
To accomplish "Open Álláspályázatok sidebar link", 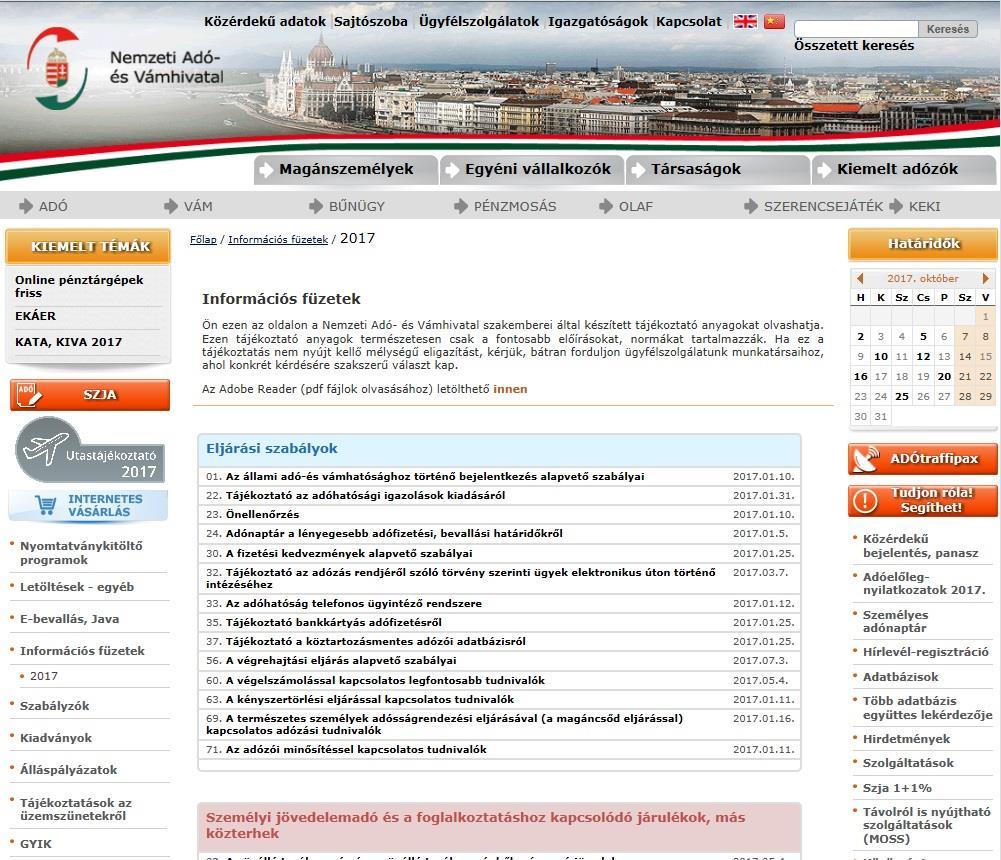I will (x=68, y=770).
